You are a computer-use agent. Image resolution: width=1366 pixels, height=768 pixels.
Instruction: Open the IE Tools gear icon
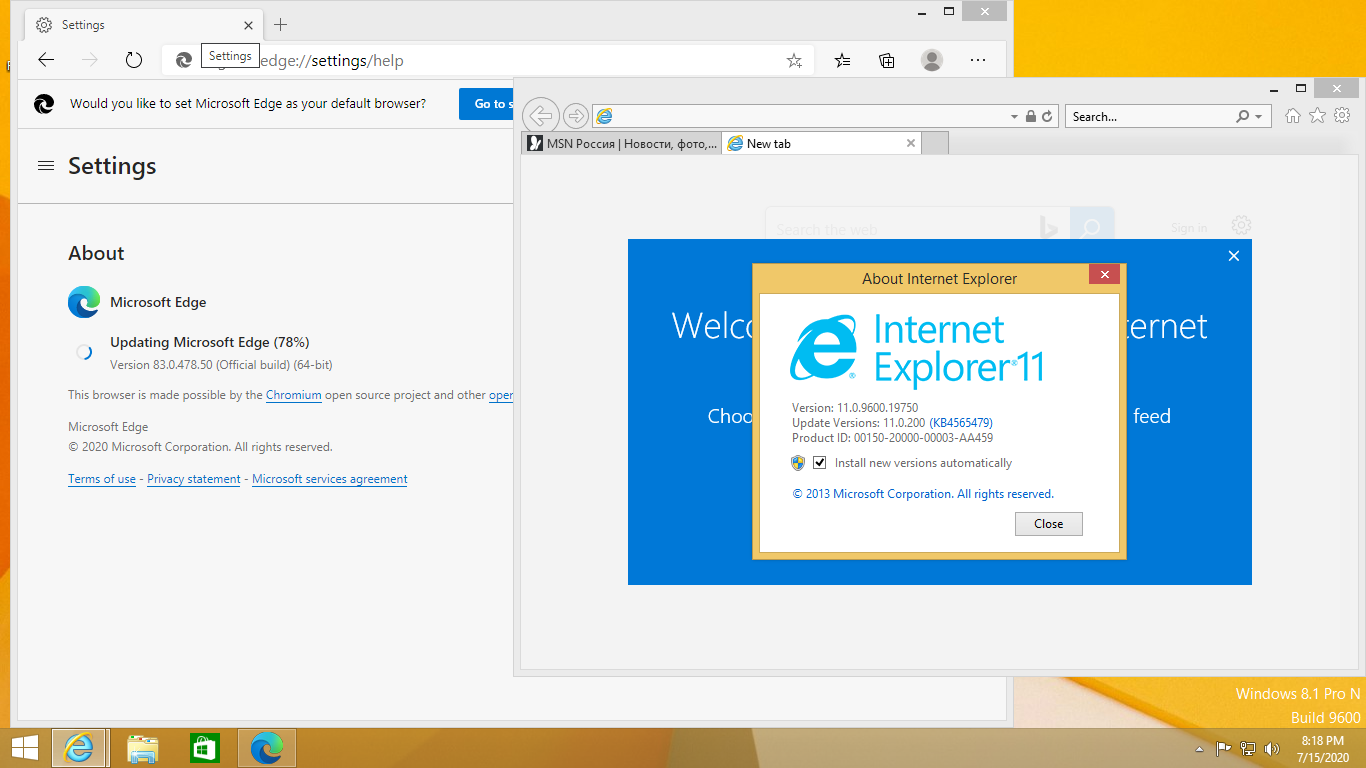1342,116
